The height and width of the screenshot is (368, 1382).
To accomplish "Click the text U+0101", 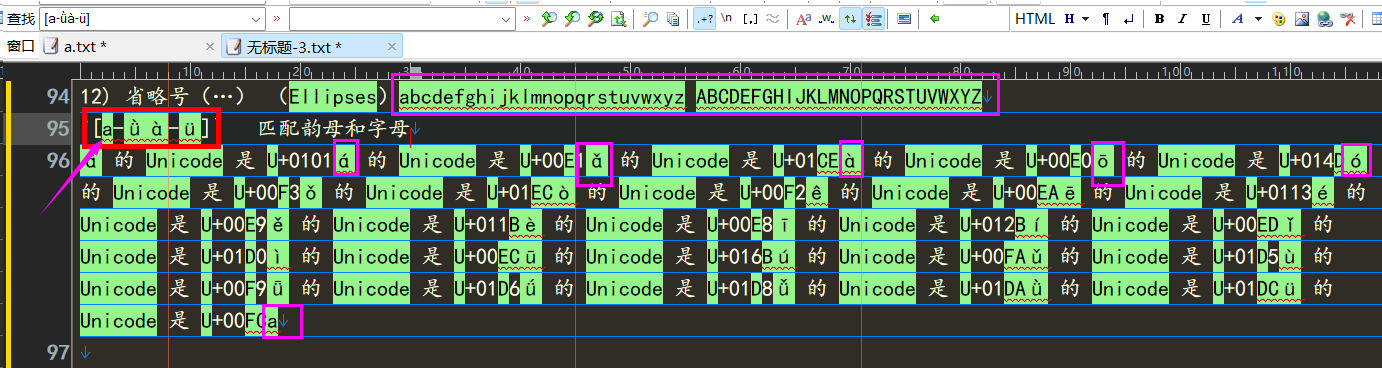I will tap(300, 161).
